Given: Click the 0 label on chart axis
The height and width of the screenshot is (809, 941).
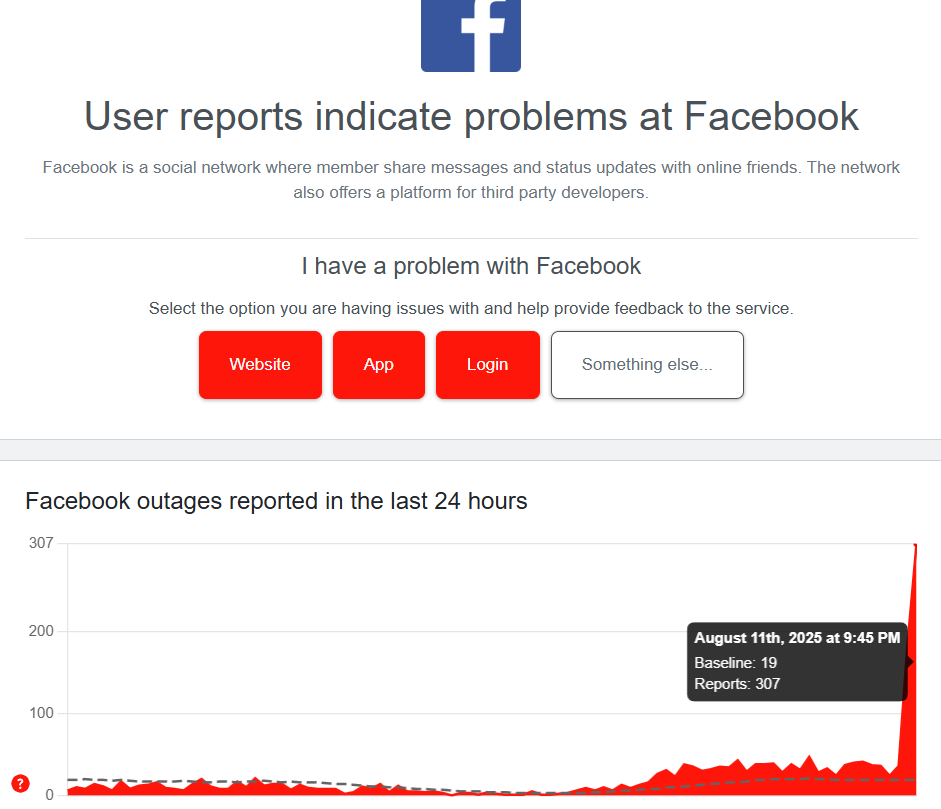Looking at the screenshot, I should [49, 794].
